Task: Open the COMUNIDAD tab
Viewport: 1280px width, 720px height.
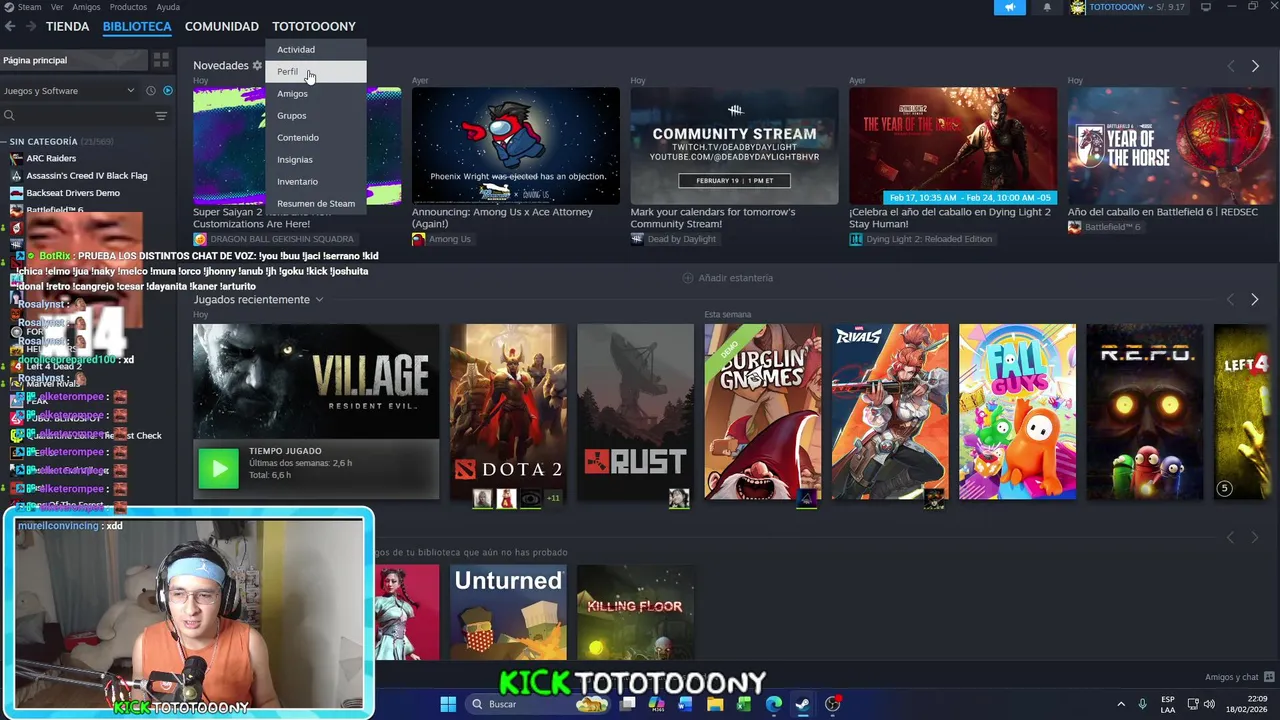Action: coord(222,26)
